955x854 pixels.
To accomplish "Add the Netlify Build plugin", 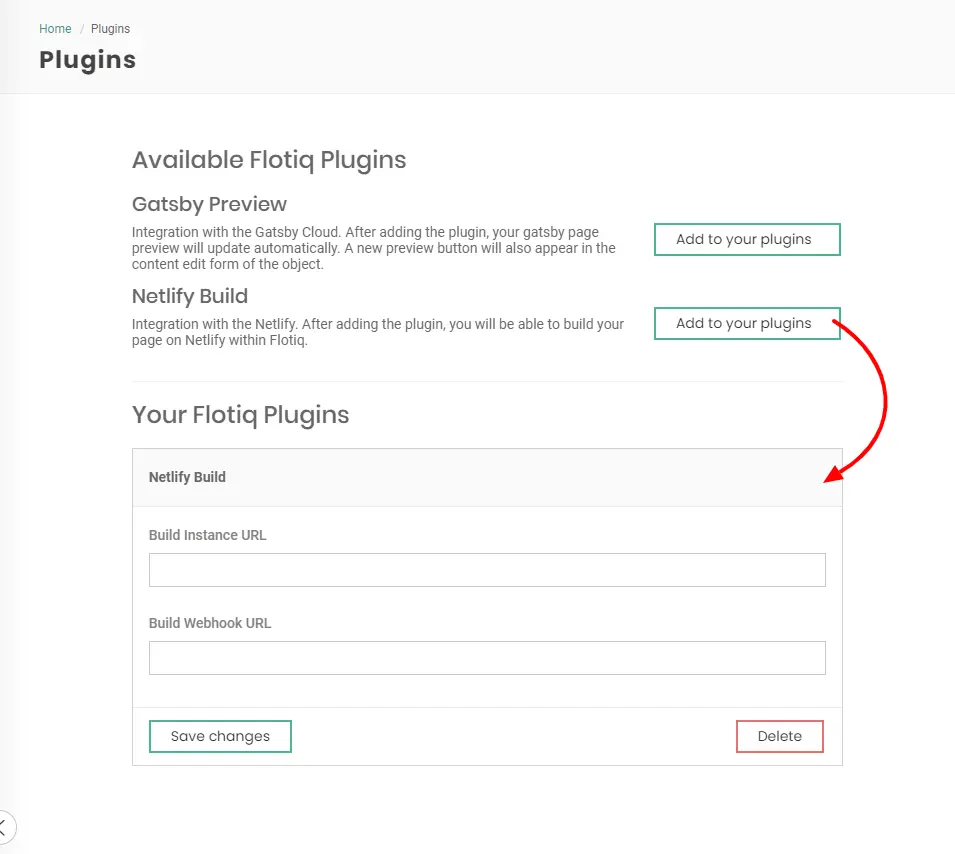I will (x=746, y=324).
